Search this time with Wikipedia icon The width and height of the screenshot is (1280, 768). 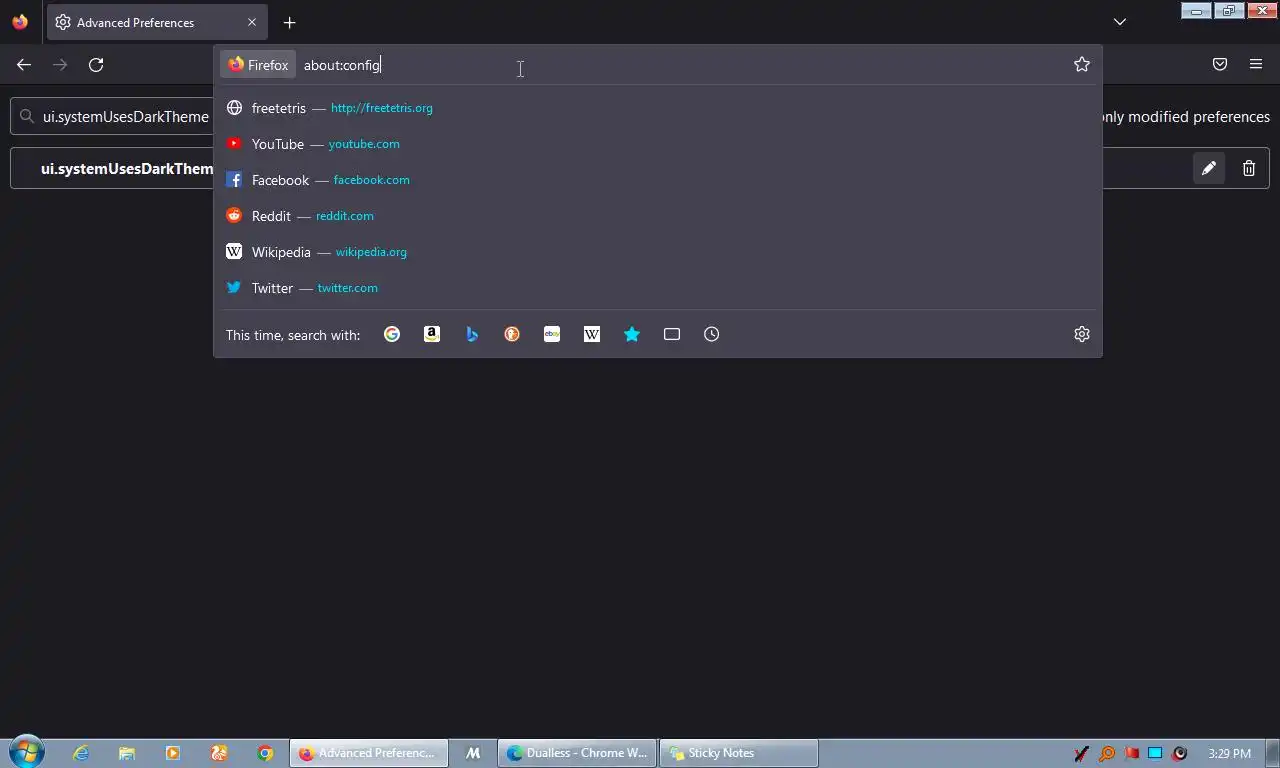pos(592,334)
